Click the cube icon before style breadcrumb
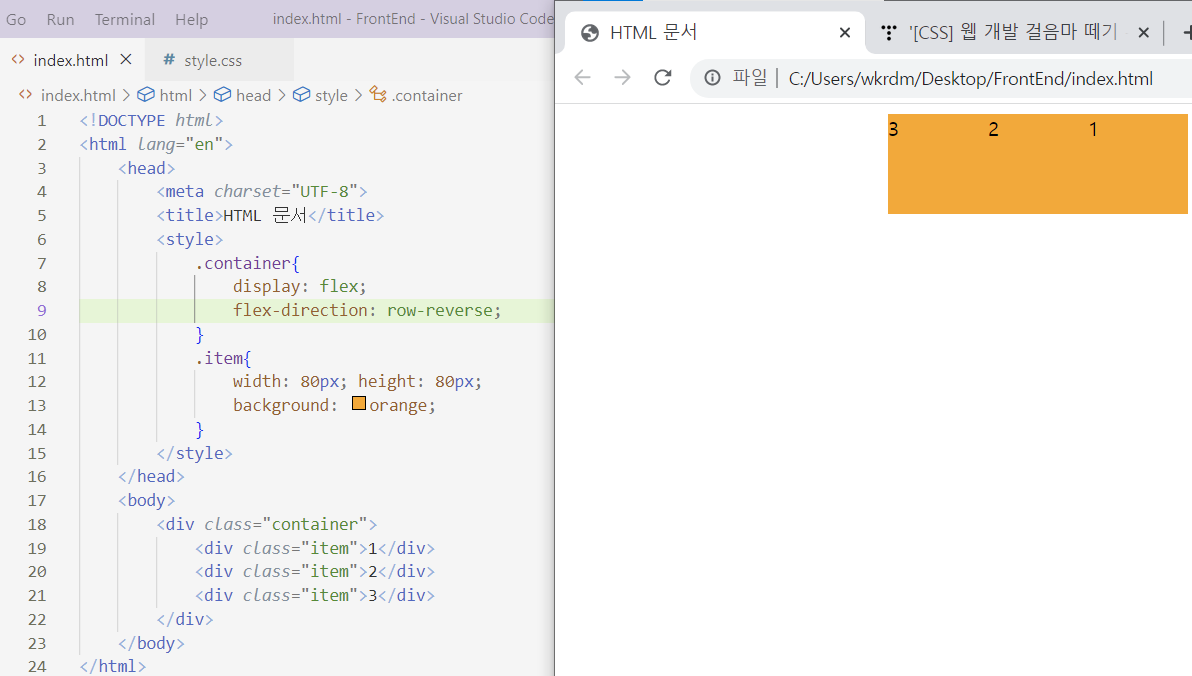Image resolution: width=1192 pixels, height=676 pixels. click(302, 94)
